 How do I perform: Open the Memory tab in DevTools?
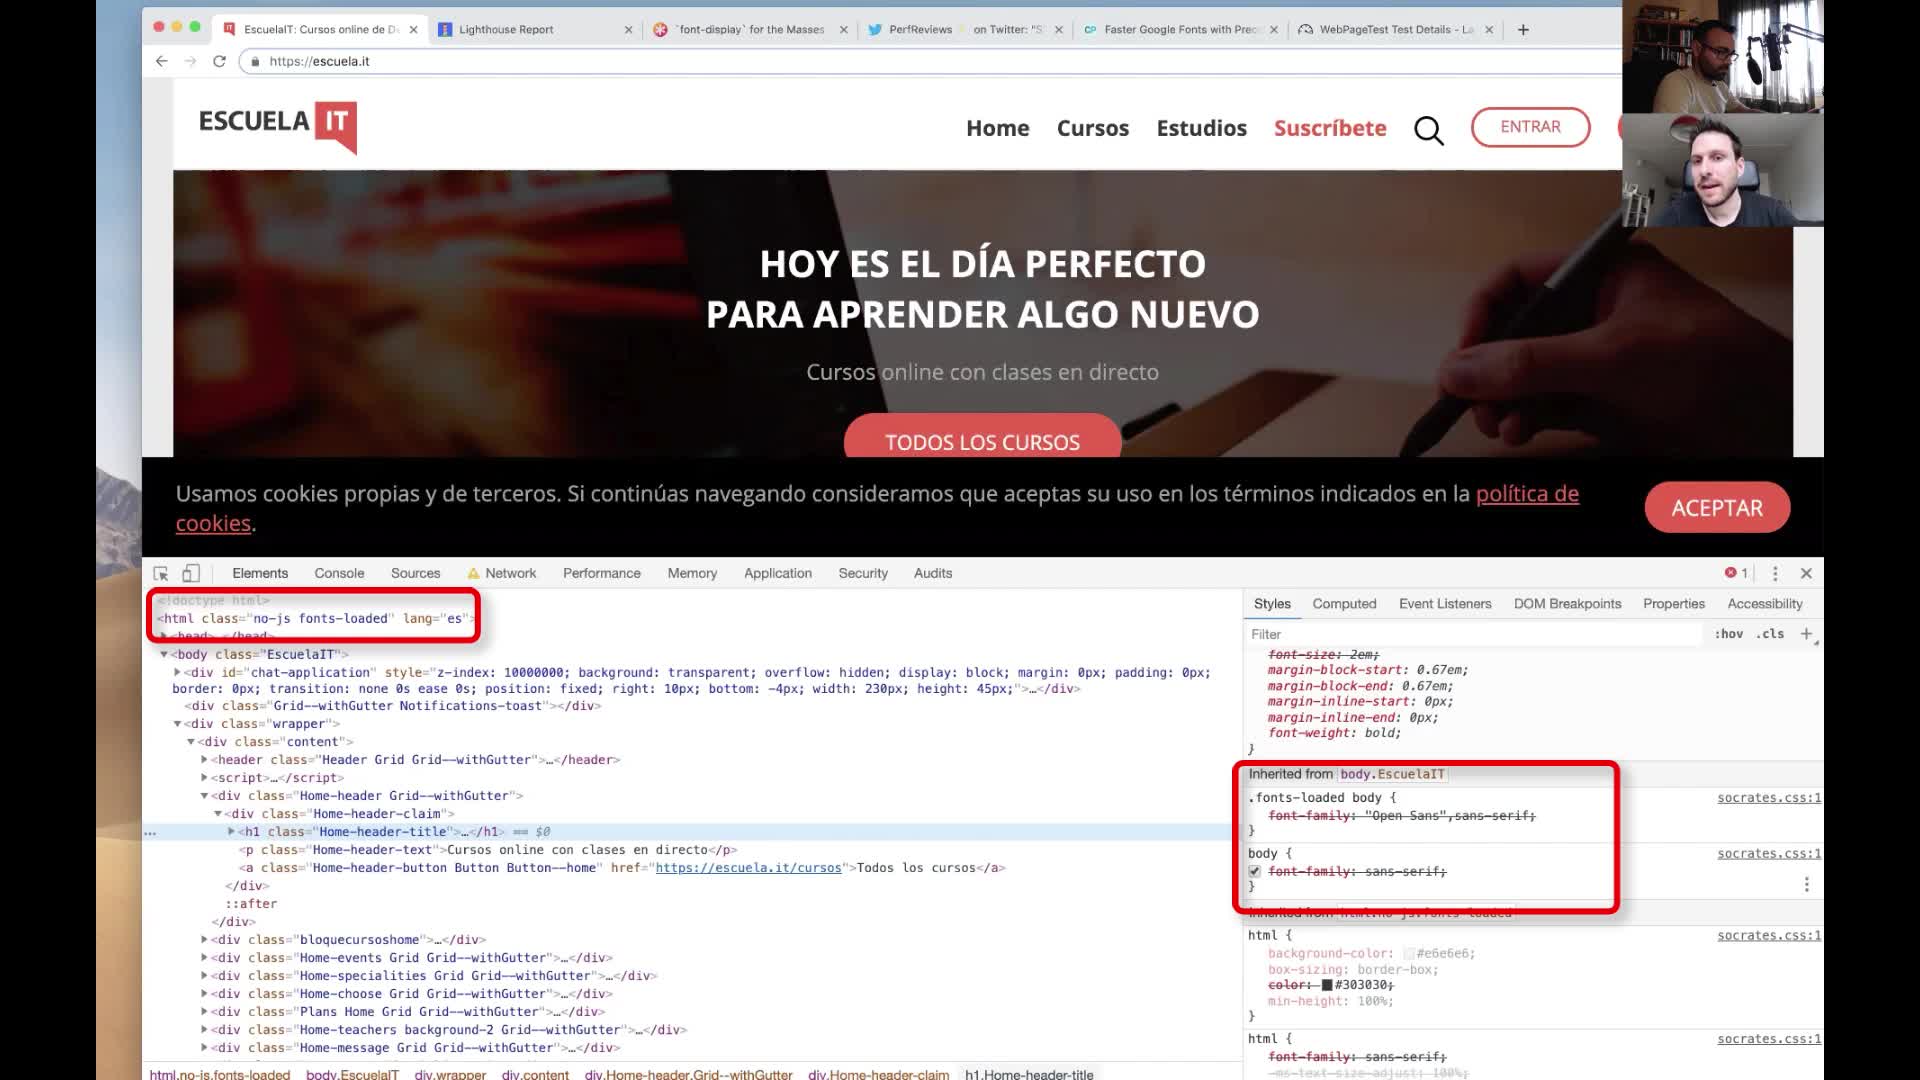(x=692, y=573)
